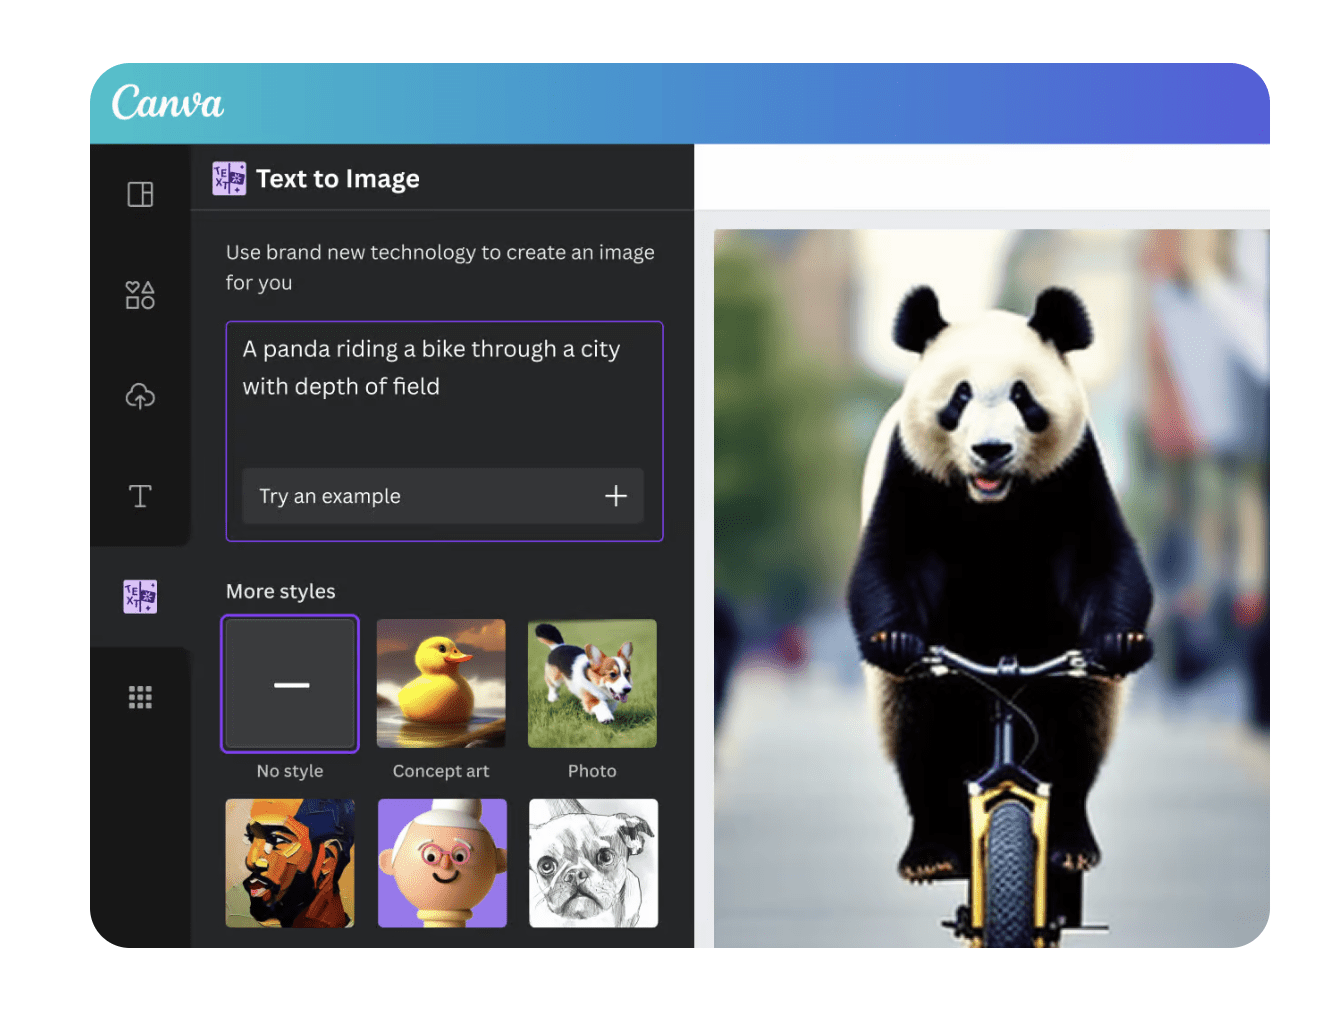Select the 3D character style thumbnail
Screen dimensions: 1338x1012
[442, 863]
